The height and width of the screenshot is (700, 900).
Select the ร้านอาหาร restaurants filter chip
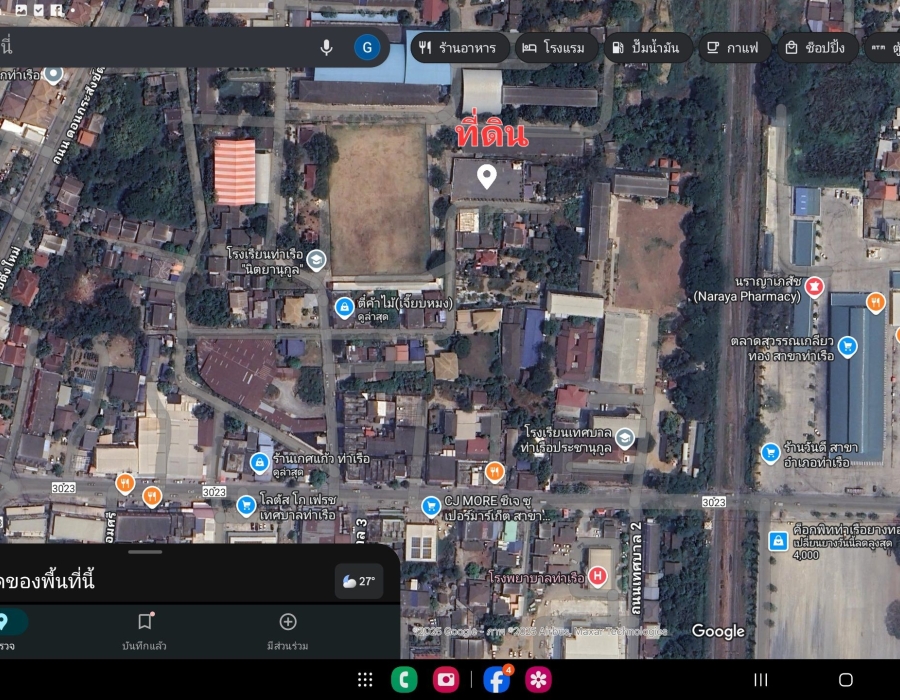pyautogui.click(x=460, y=48)
